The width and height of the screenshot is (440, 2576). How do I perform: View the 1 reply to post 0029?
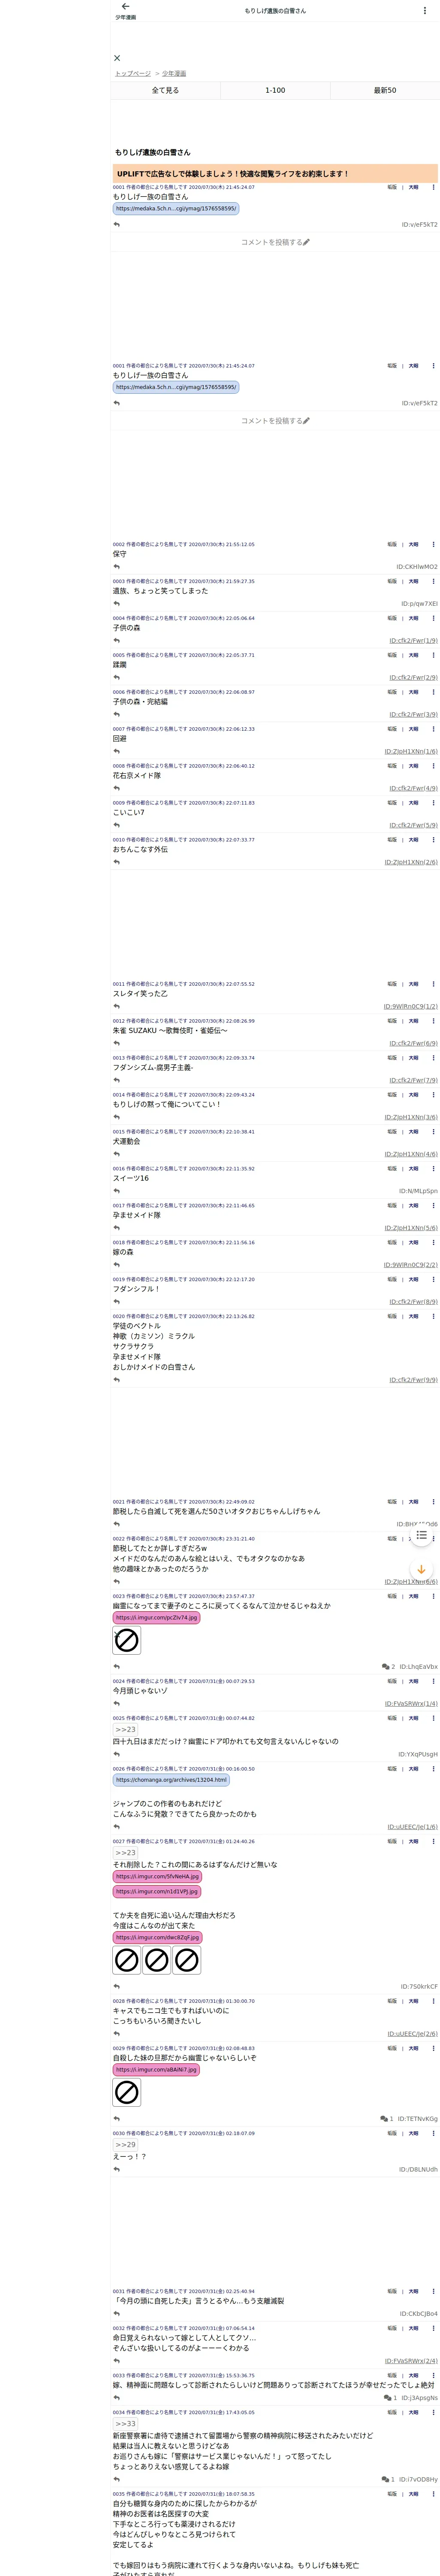pos(387,2119)
